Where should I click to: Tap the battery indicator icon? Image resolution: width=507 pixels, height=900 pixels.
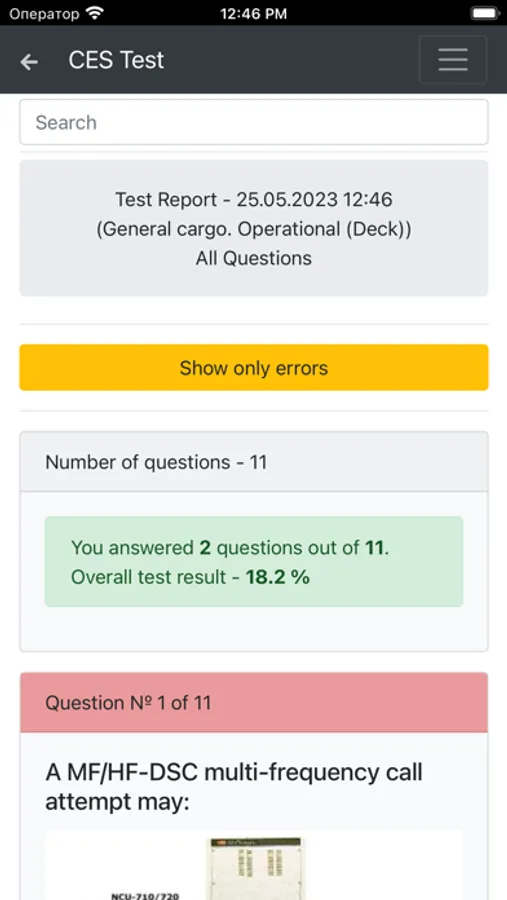pos(485,13)
